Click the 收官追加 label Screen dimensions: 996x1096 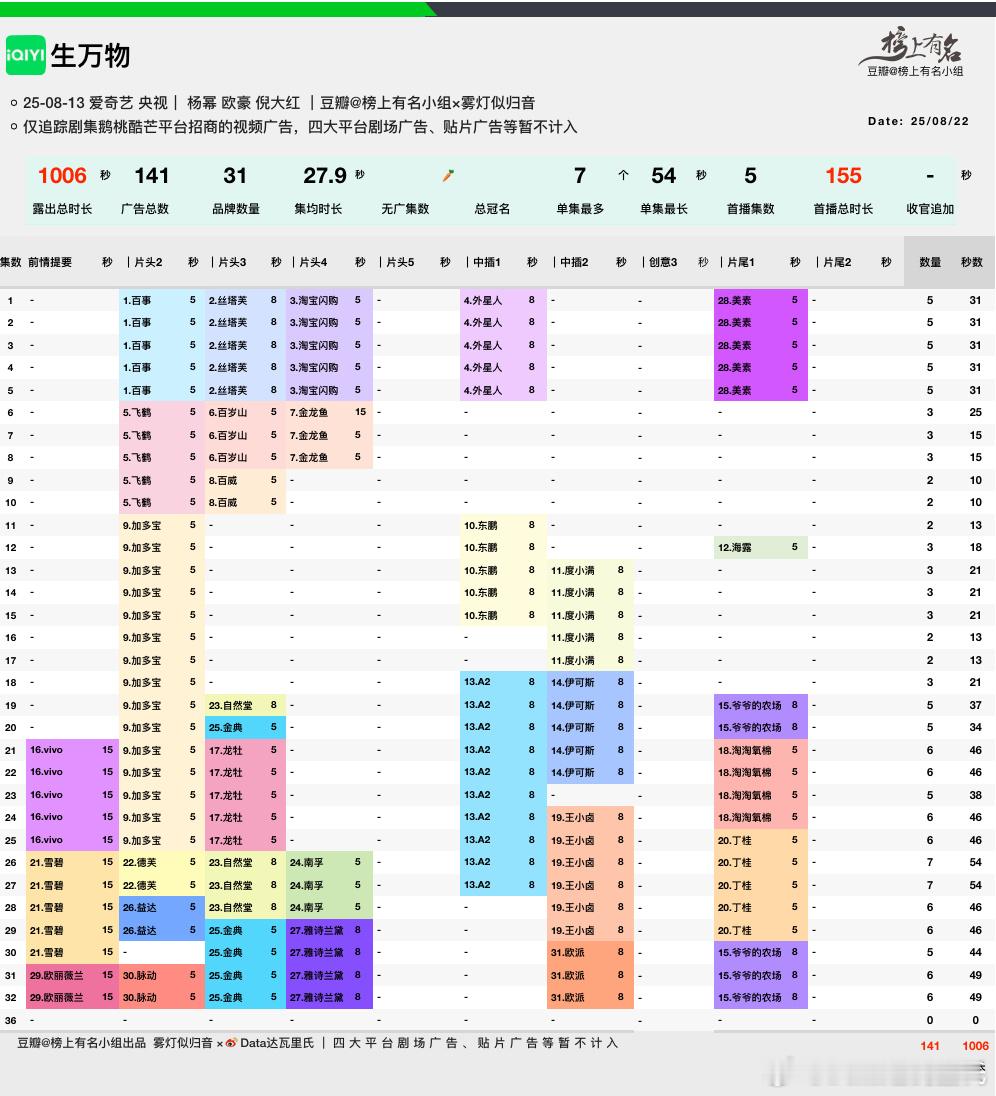(x=930, y=208)
